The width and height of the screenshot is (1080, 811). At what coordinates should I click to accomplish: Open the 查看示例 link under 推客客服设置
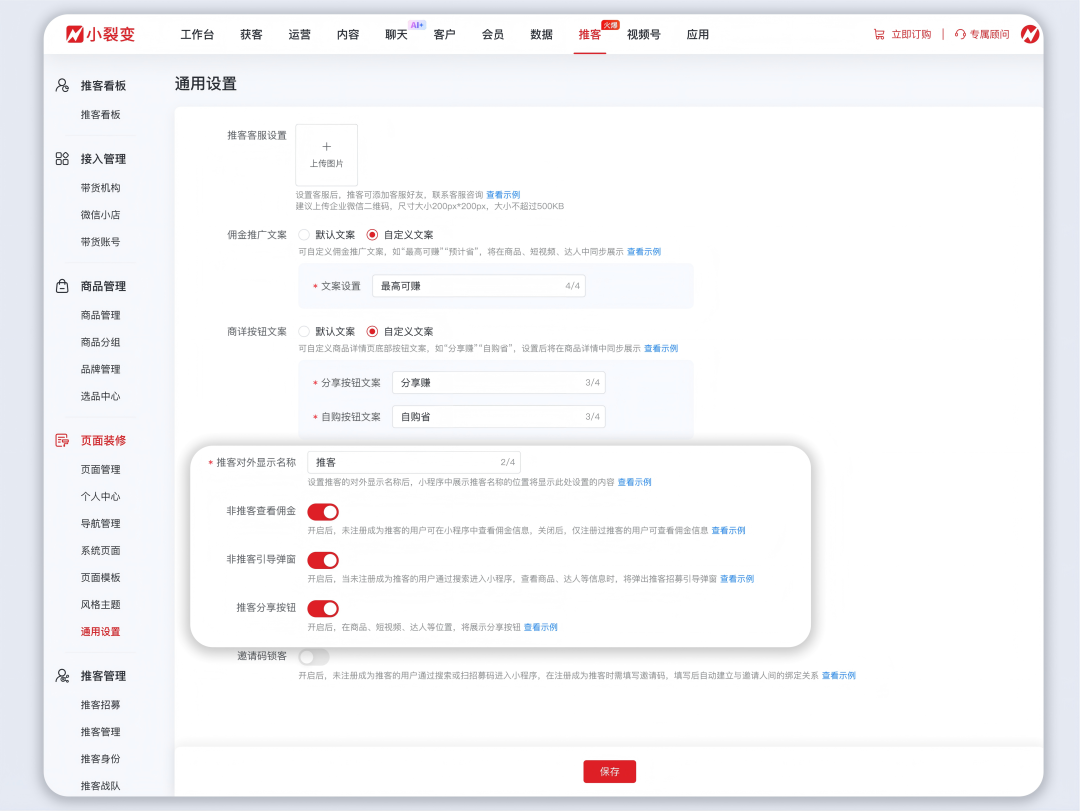tap(501, 195)
